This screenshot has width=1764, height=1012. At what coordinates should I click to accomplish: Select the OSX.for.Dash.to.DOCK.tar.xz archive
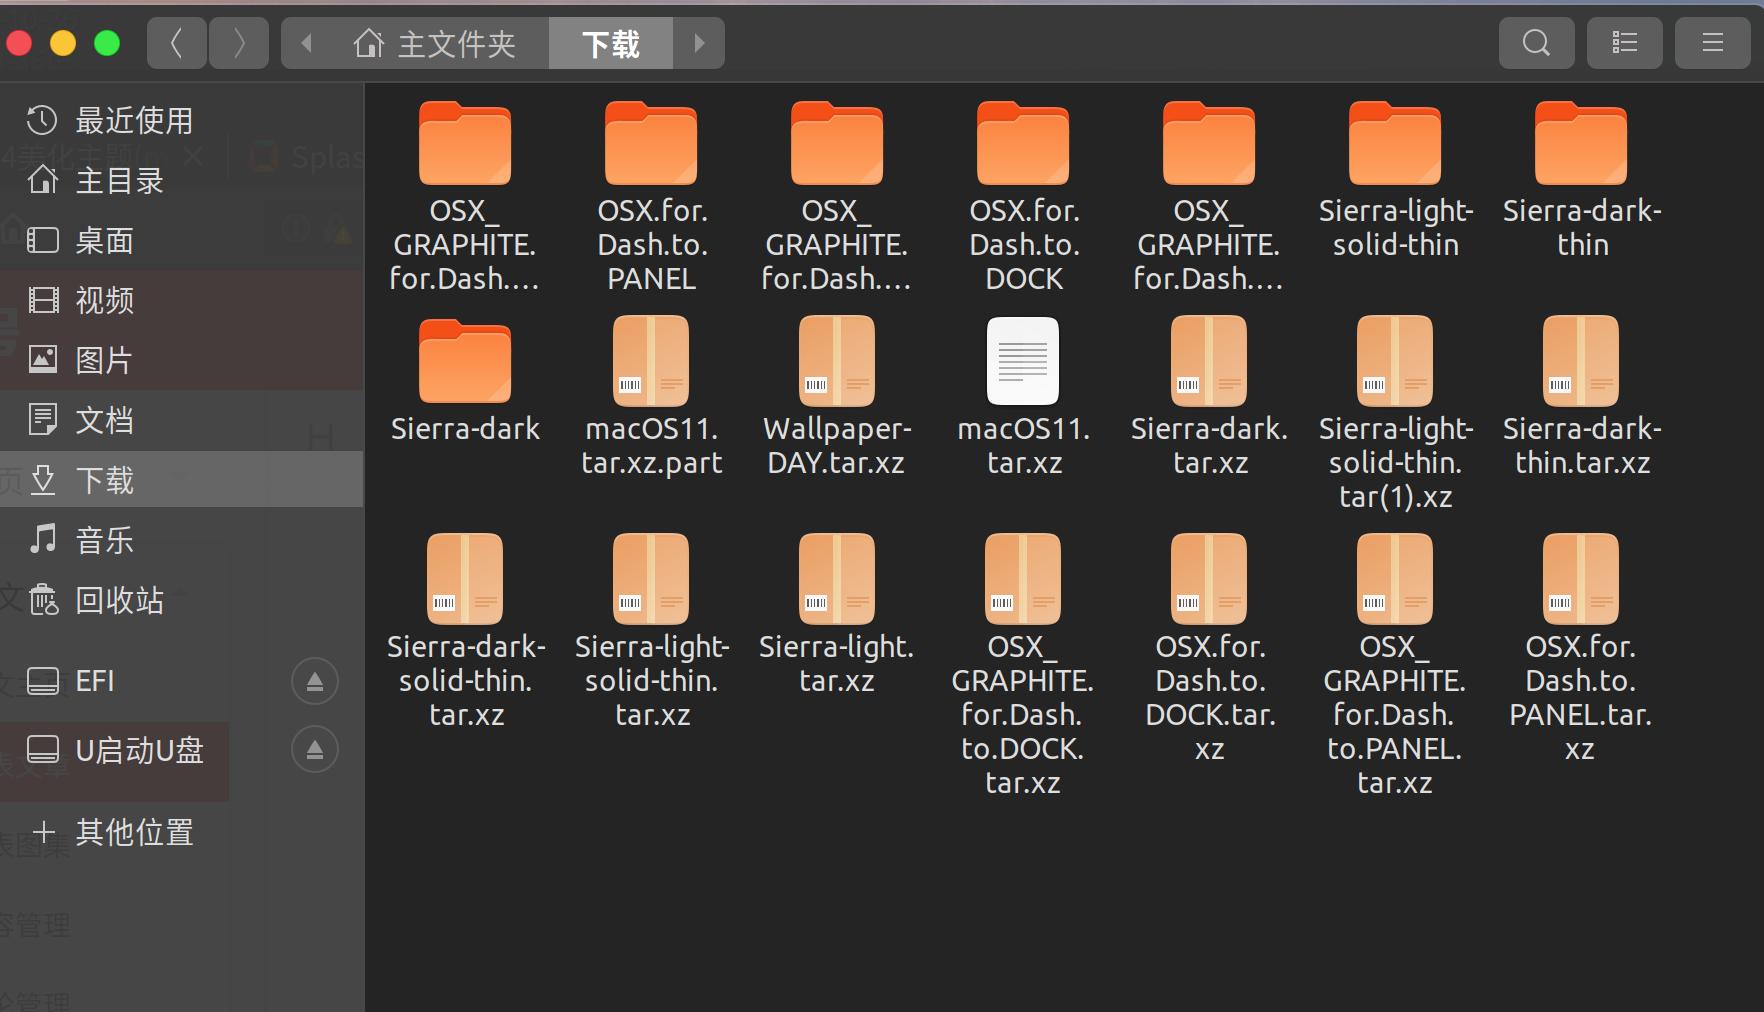[x=1209, y=649]
